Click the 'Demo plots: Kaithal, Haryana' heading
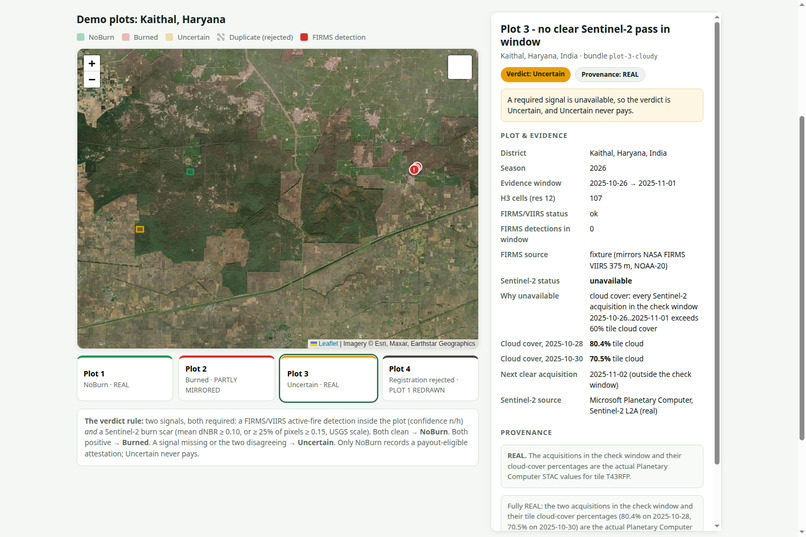This screenshot has height=537, width=806. point(151,20)
